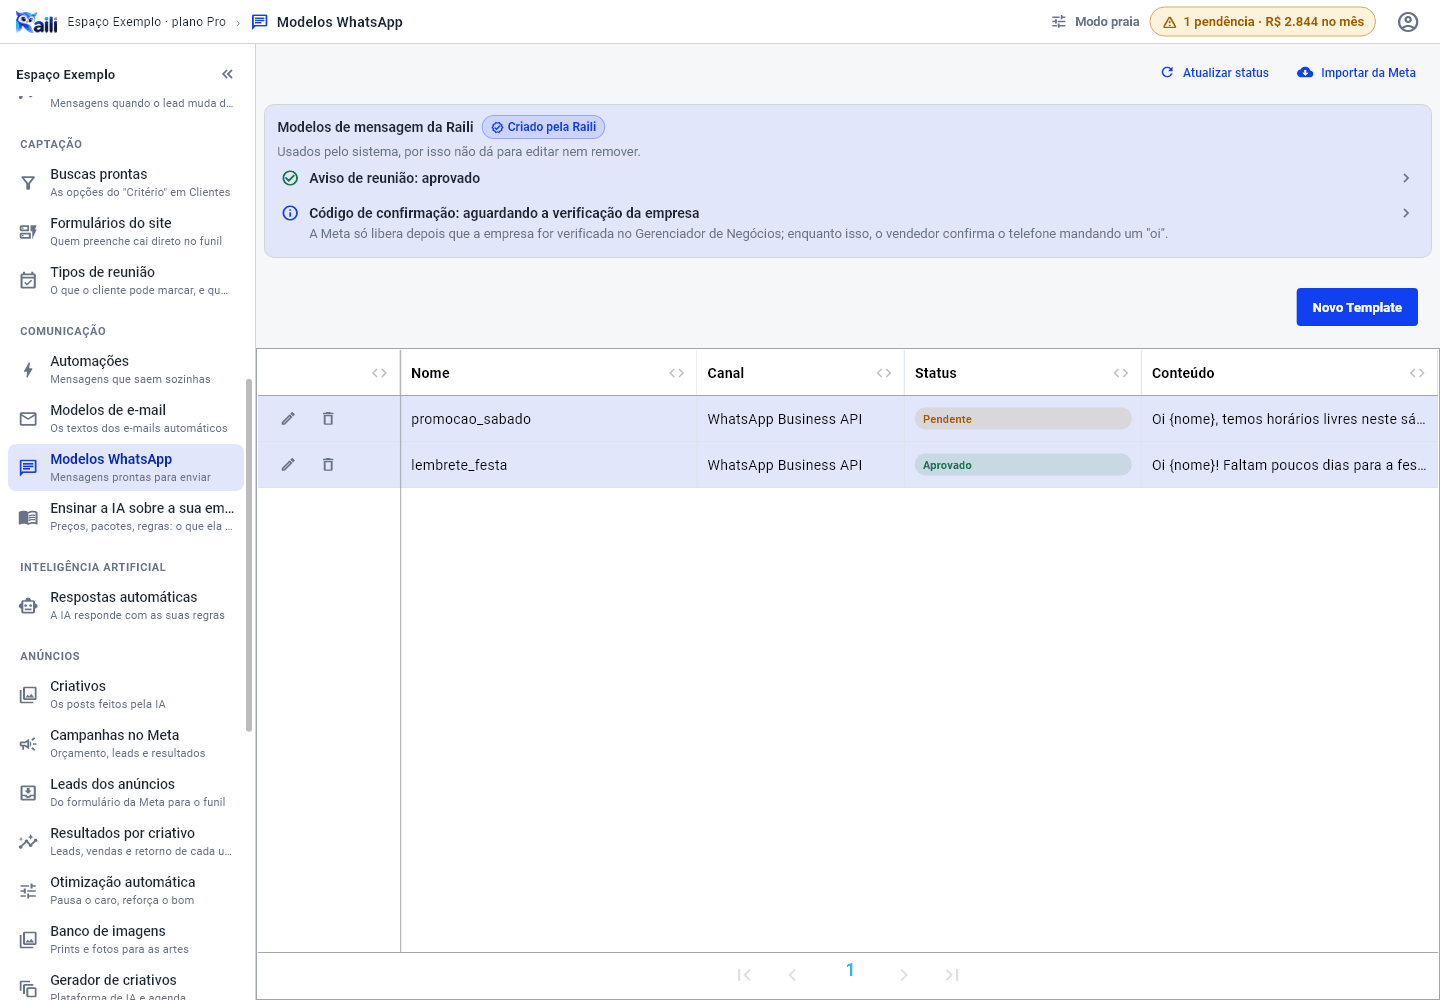Click the Modo praia sliders icon
The image size is (1440, 1000).
pyautogui.click(x=1059, y=22)
